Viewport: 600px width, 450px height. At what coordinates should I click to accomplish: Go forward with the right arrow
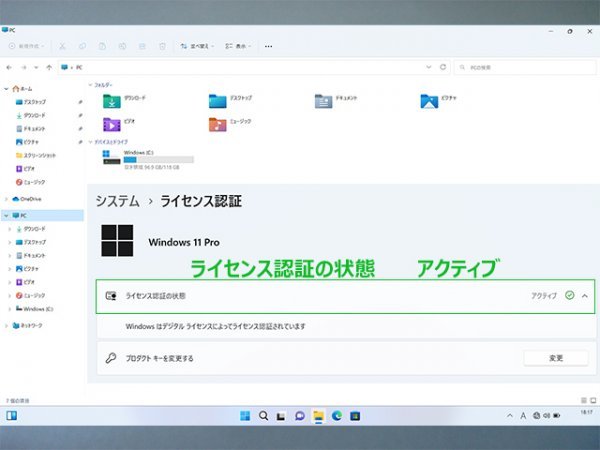click(x=24, y=67)
